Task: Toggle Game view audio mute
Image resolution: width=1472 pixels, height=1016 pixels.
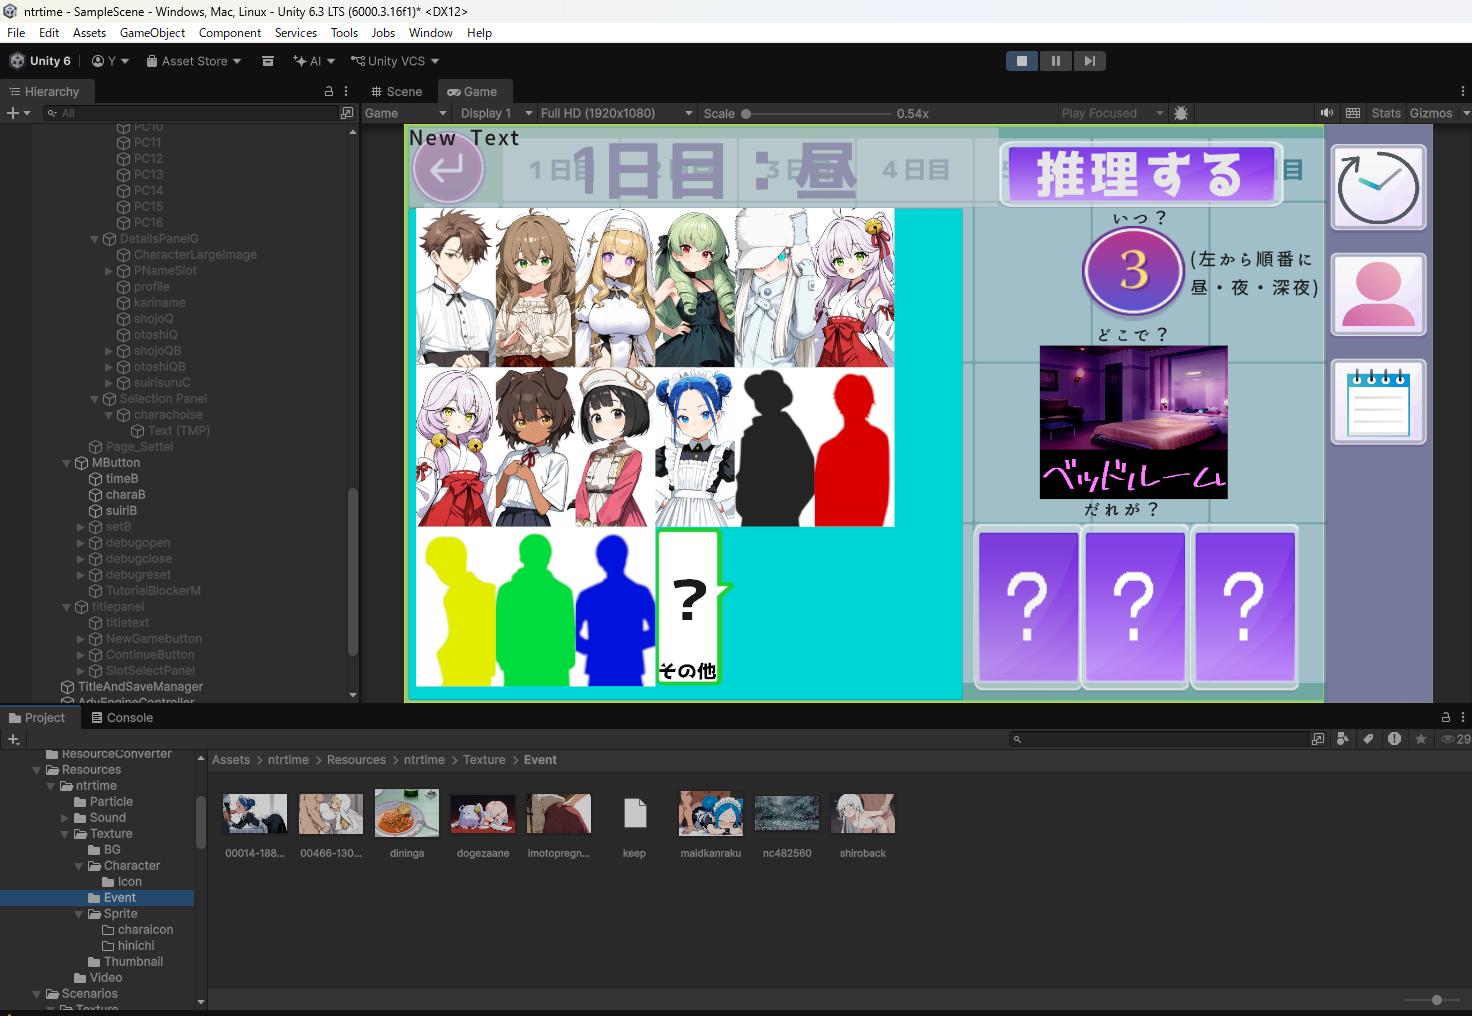Action: point(1327,113)
